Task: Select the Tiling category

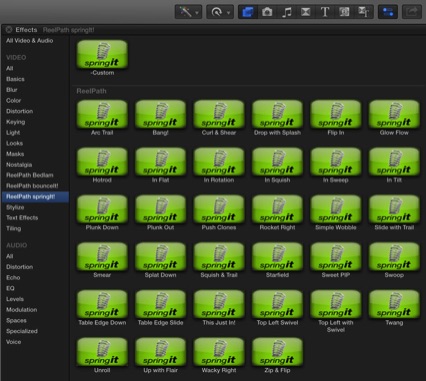Action: click(x=14, y=228)
